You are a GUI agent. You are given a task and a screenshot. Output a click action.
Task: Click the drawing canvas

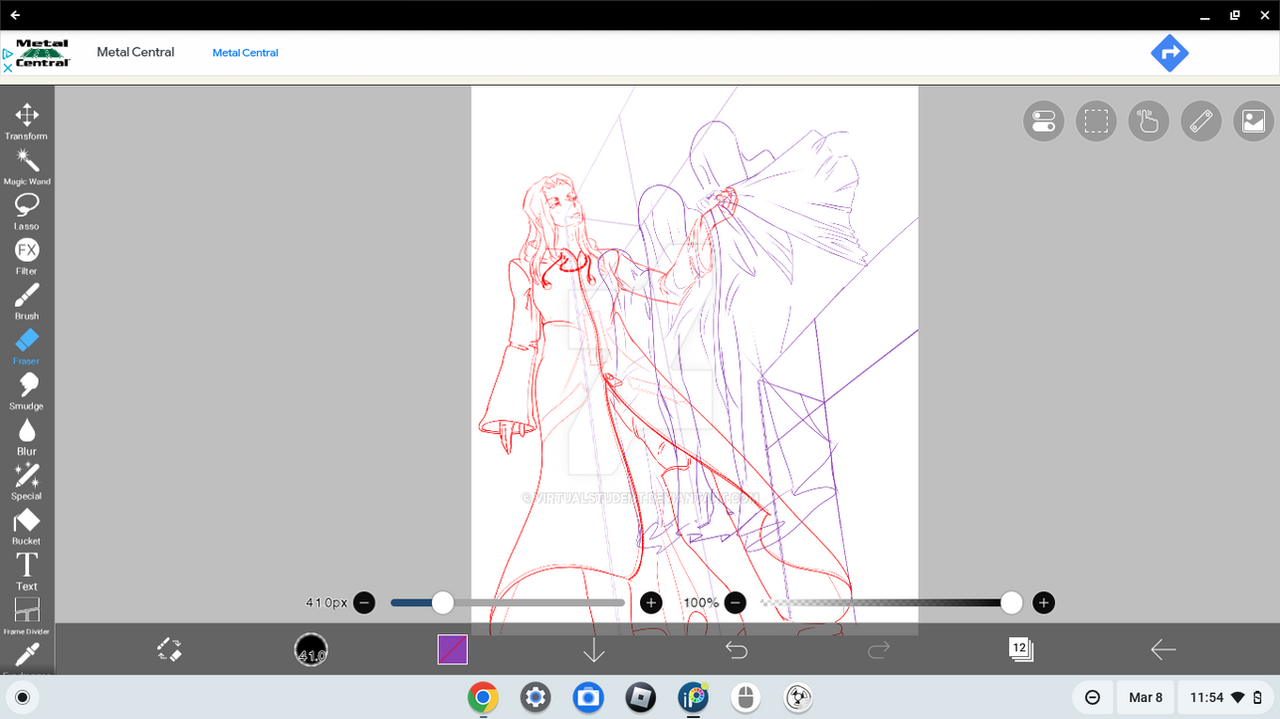pos(694,360)
